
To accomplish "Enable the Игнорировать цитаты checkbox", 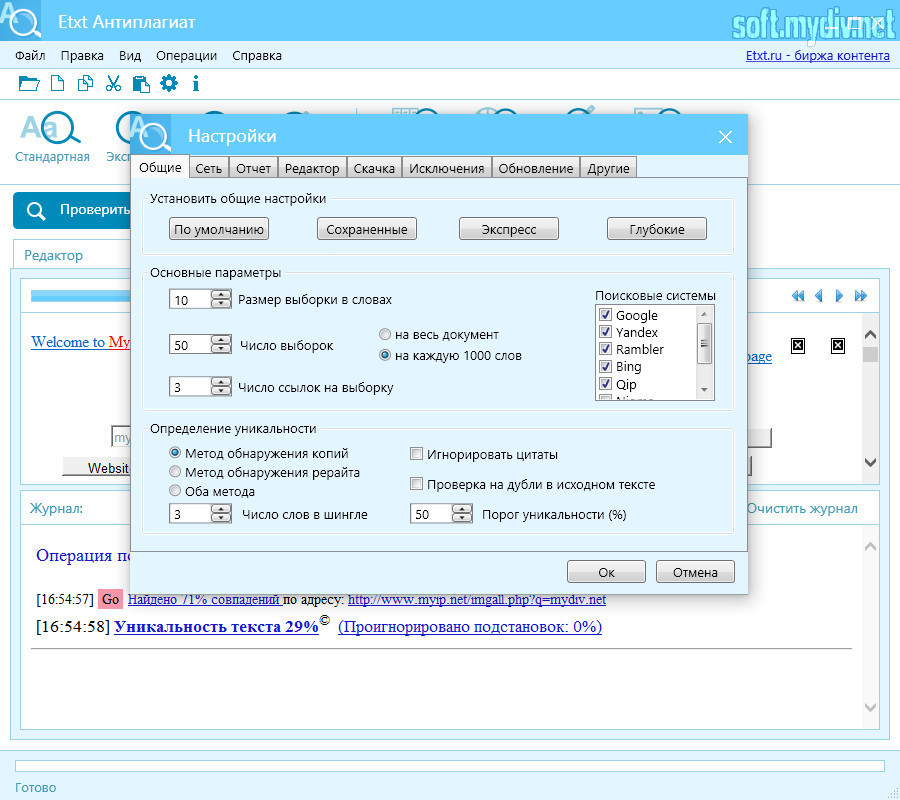I will pos(417,454).
